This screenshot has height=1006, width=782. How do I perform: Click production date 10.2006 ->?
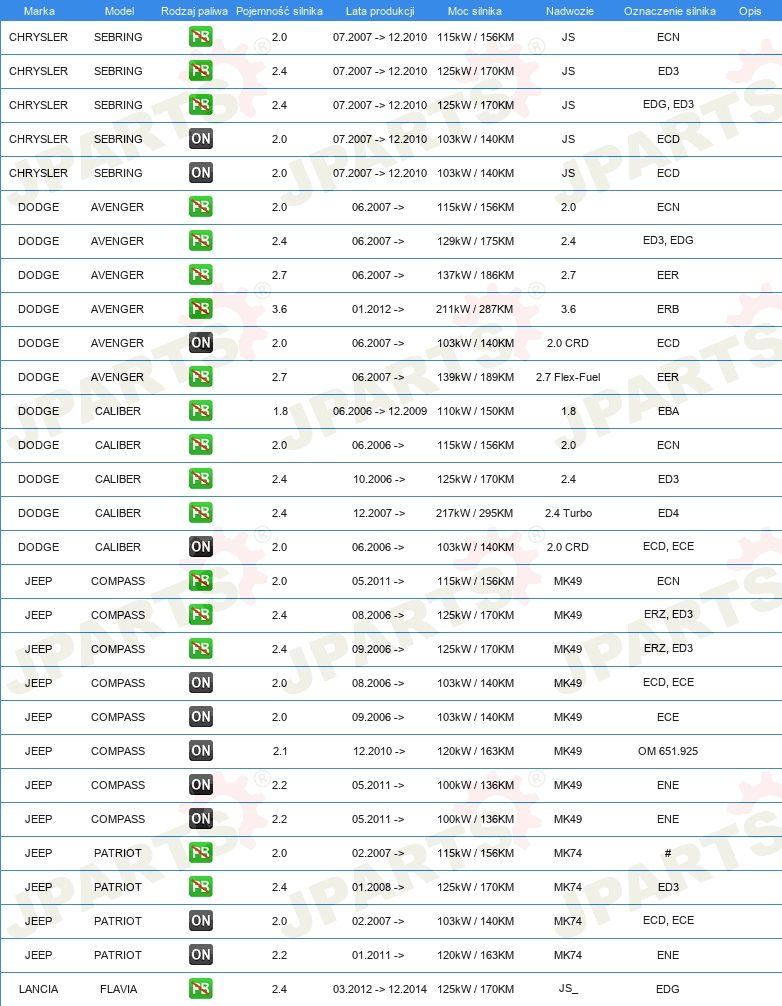point(379,479)
